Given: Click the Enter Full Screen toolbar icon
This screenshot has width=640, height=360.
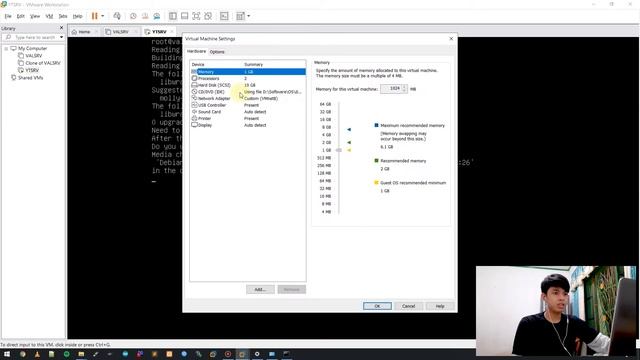Looking at the screenshot, I should [x=196, y=16].
